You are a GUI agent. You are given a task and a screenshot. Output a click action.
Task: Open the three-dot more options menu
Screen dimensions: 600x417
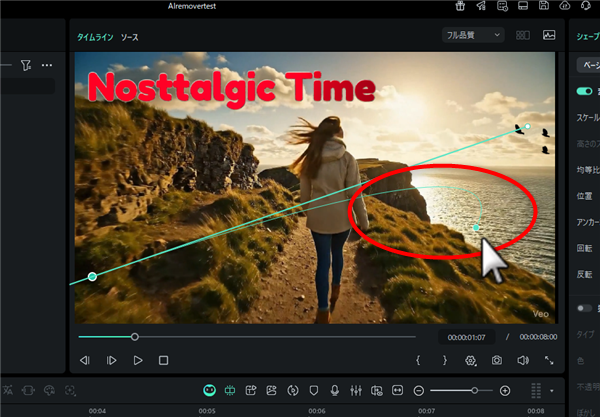click(46, 65)
